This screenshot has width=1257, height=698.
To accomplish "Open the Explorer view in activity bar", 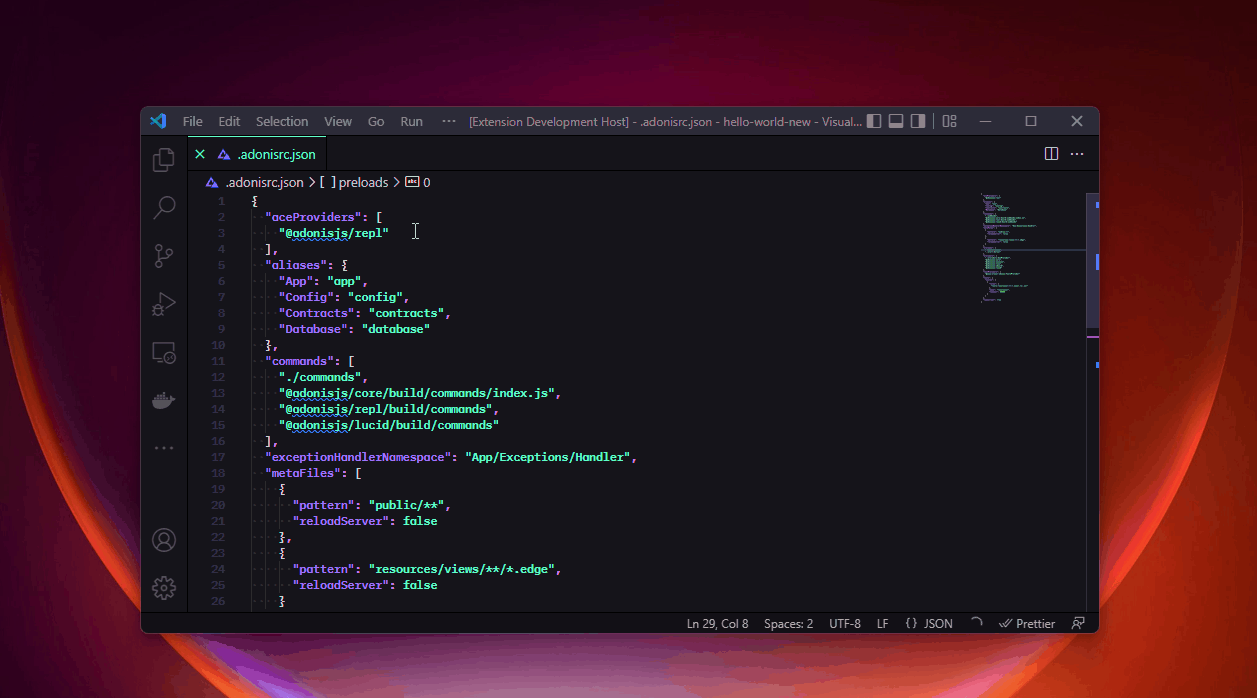I will tap(164, 160).
